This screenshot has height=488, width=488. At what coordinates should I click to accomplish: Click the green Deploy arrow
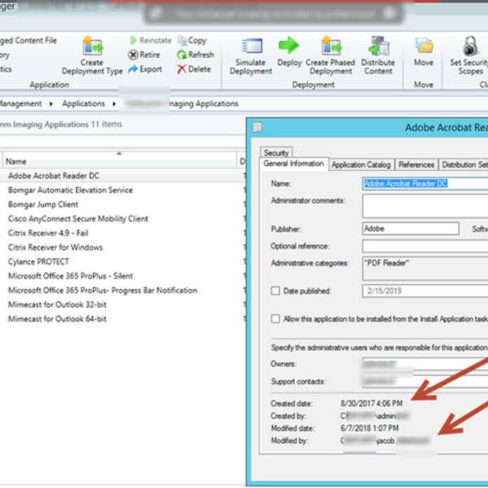(289, 45)
